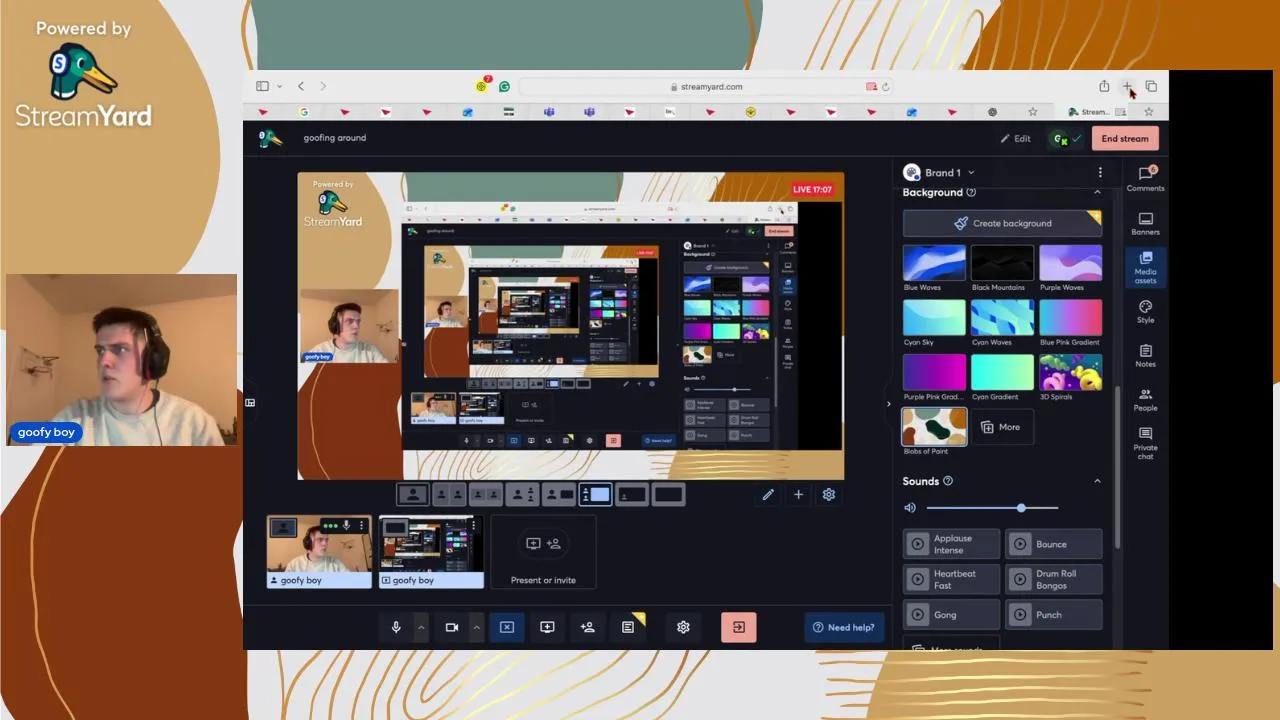Screen dimensions: 1280x720
Task: Open the Comments tab in the sidebar
Action: [1146, 179]
